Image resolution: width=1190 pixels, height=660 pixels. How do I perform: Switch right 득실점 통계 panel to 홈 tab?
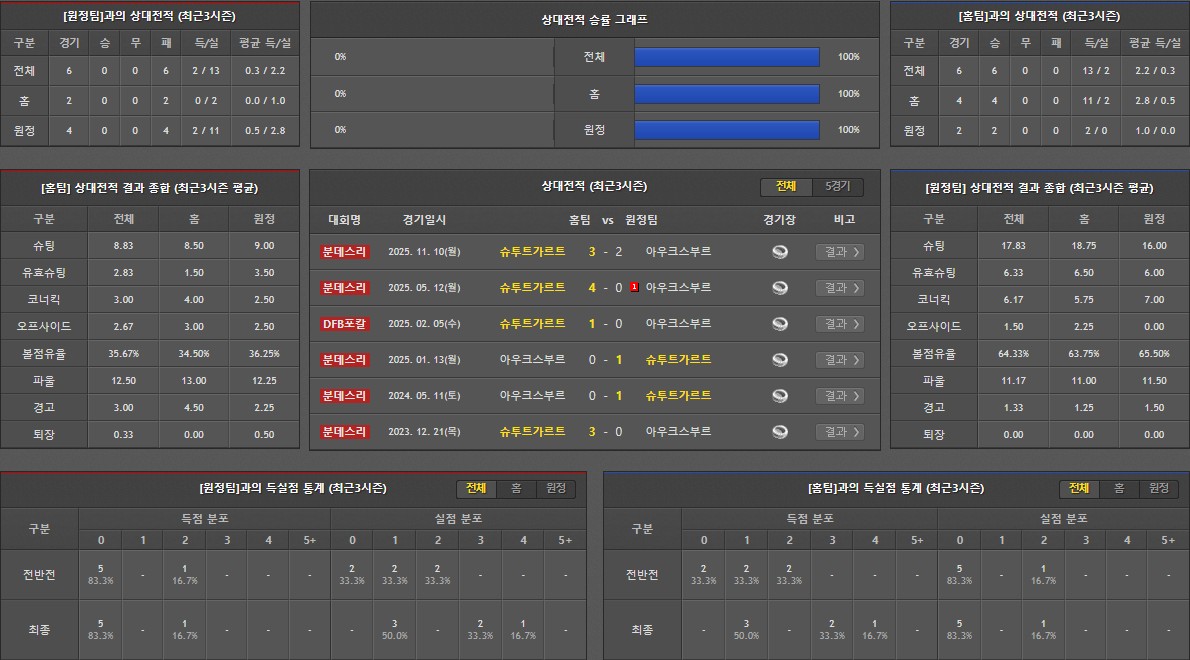[1119, 489]
